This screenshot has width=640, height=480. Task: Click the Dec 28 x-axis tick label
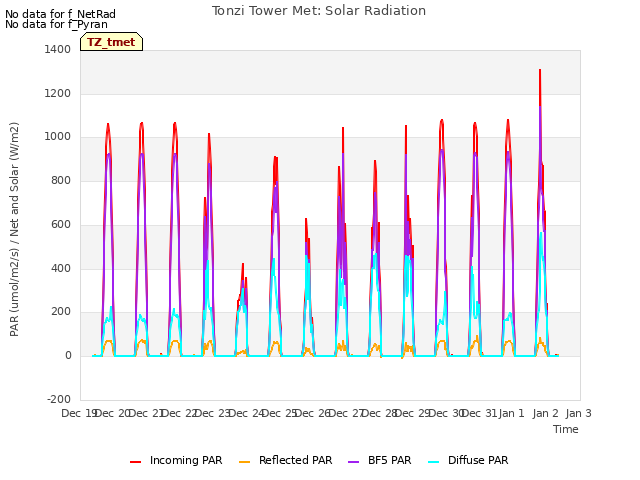click(380, 413)
